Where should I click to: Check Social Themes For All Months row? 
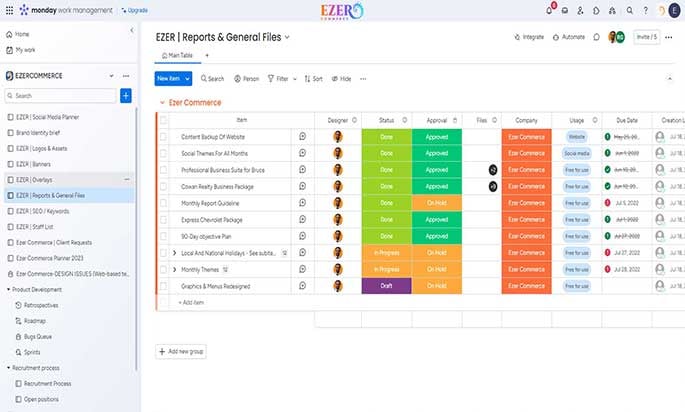[163, 153]
